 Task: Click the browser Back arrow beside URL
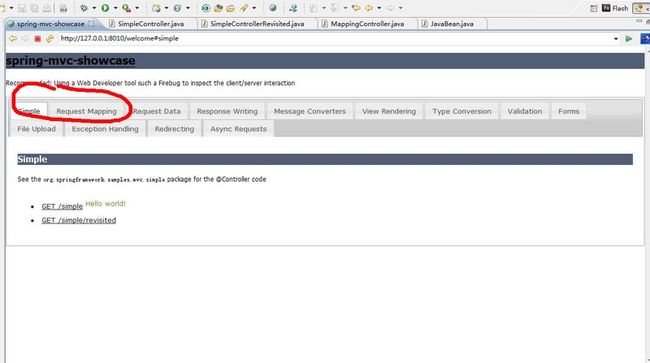point(13,39)
